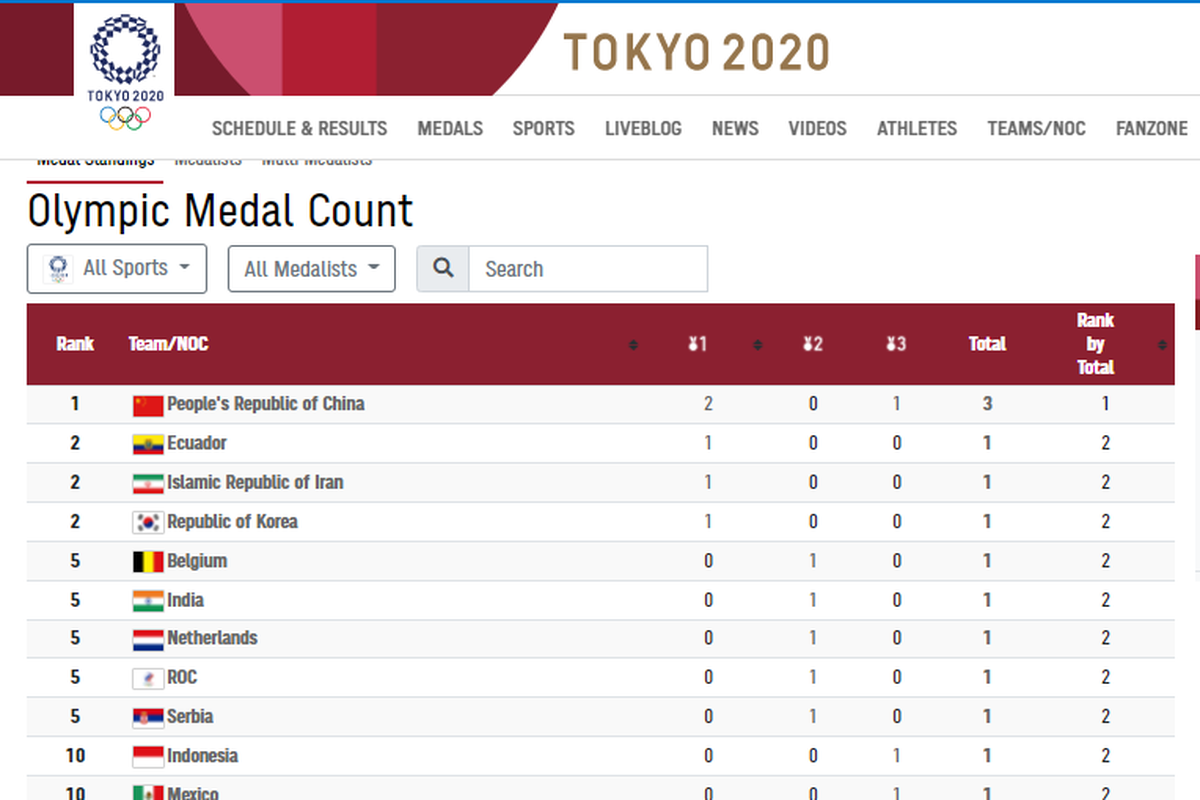
Task: Open the MEDALS menu item
Action: coord(450,128)
